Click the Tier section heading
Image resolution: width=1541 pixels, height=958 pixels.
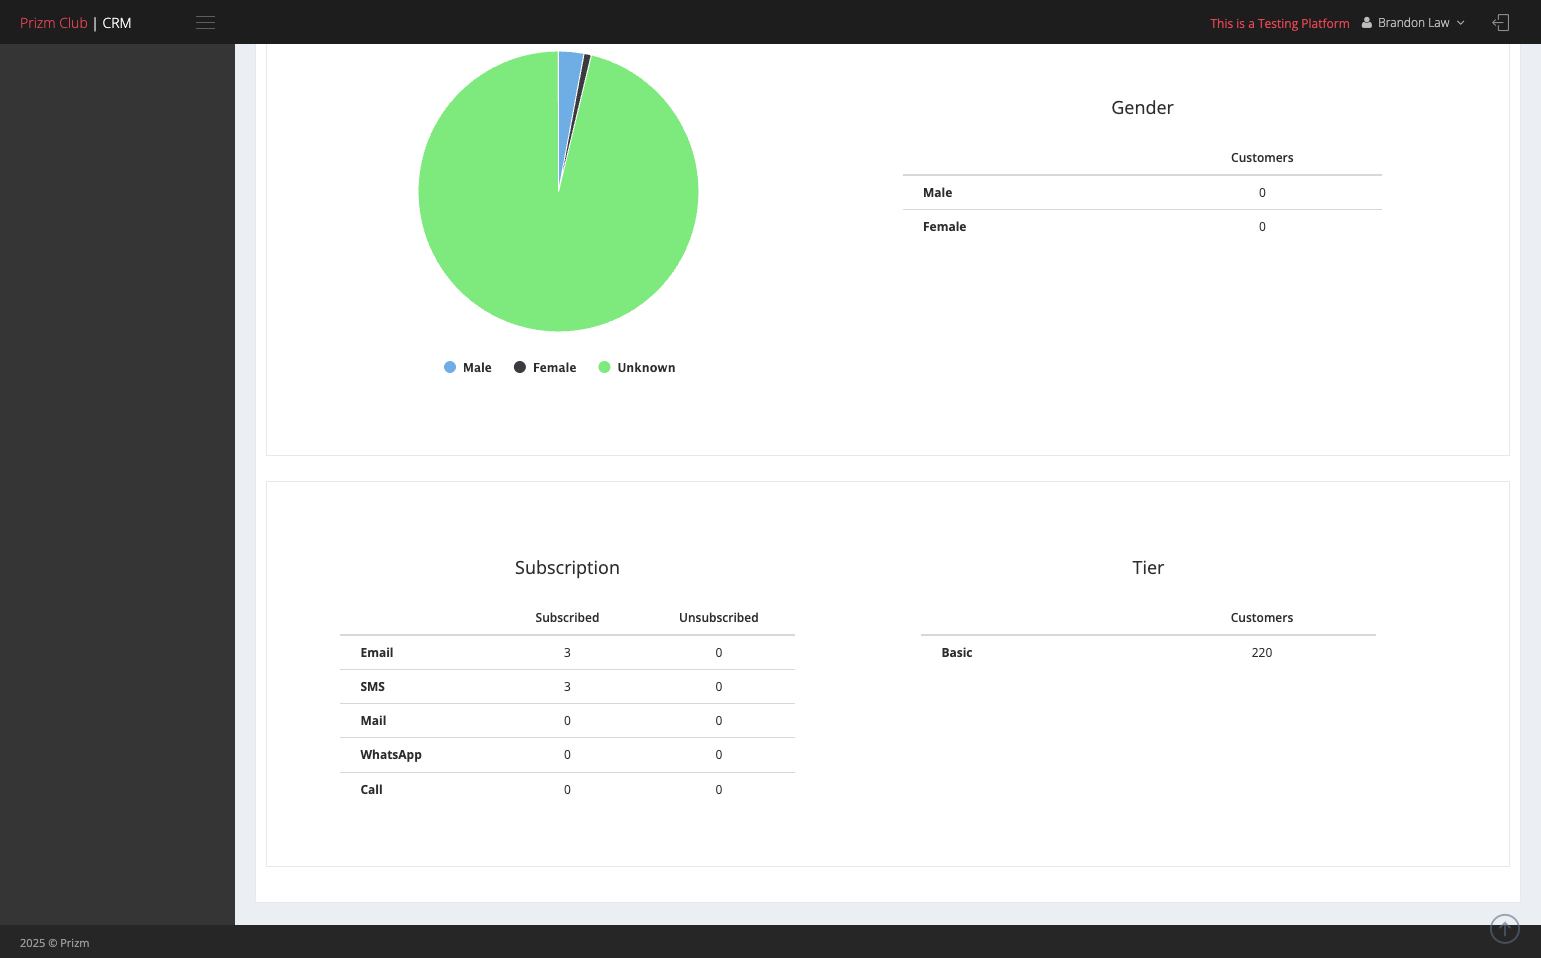pyautogui.click(x=1148, y=567)
